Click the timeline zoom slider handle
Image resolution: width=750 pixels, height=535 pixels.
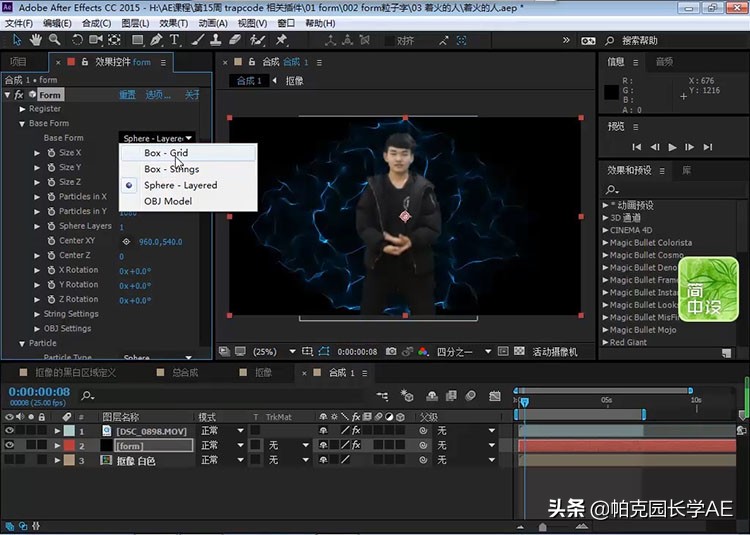point(542,527)
